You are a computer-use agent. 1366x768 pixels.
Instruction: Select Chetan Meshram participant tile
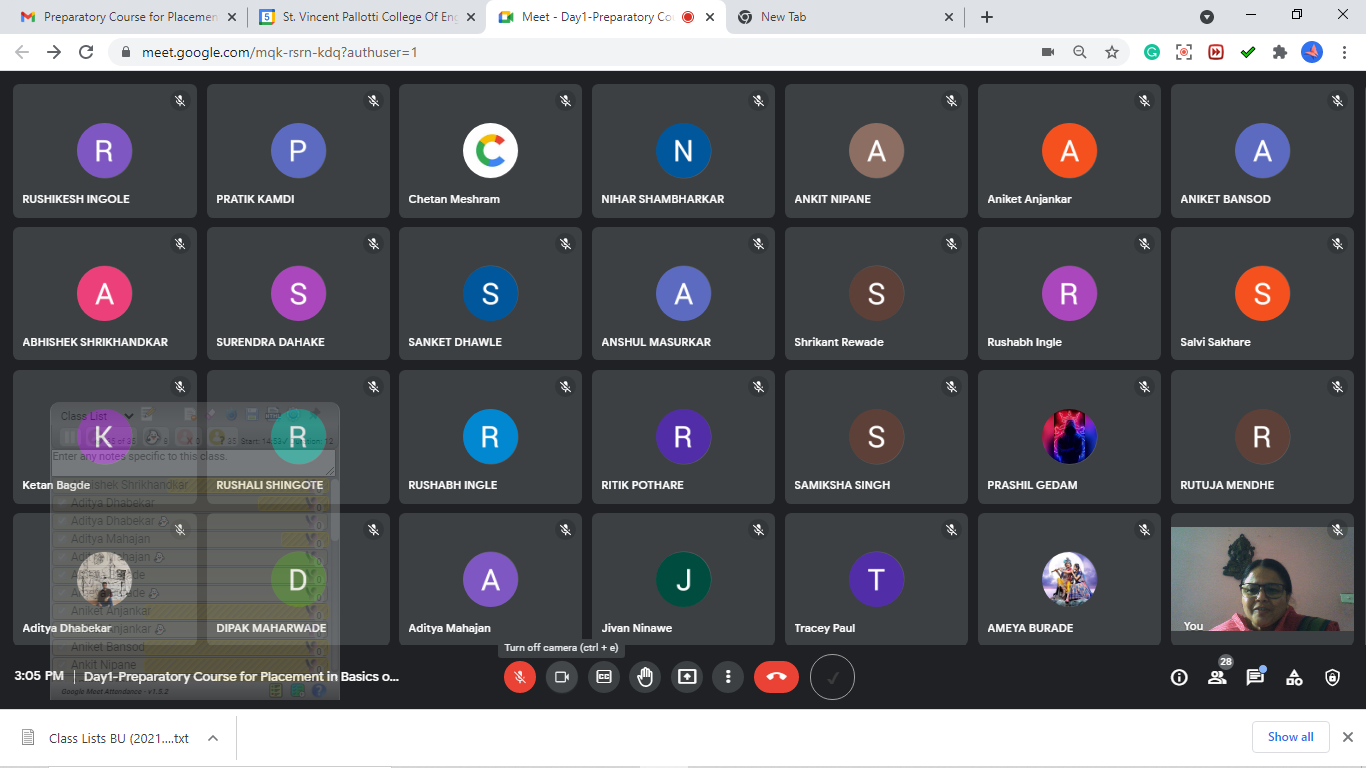[490, 151]
